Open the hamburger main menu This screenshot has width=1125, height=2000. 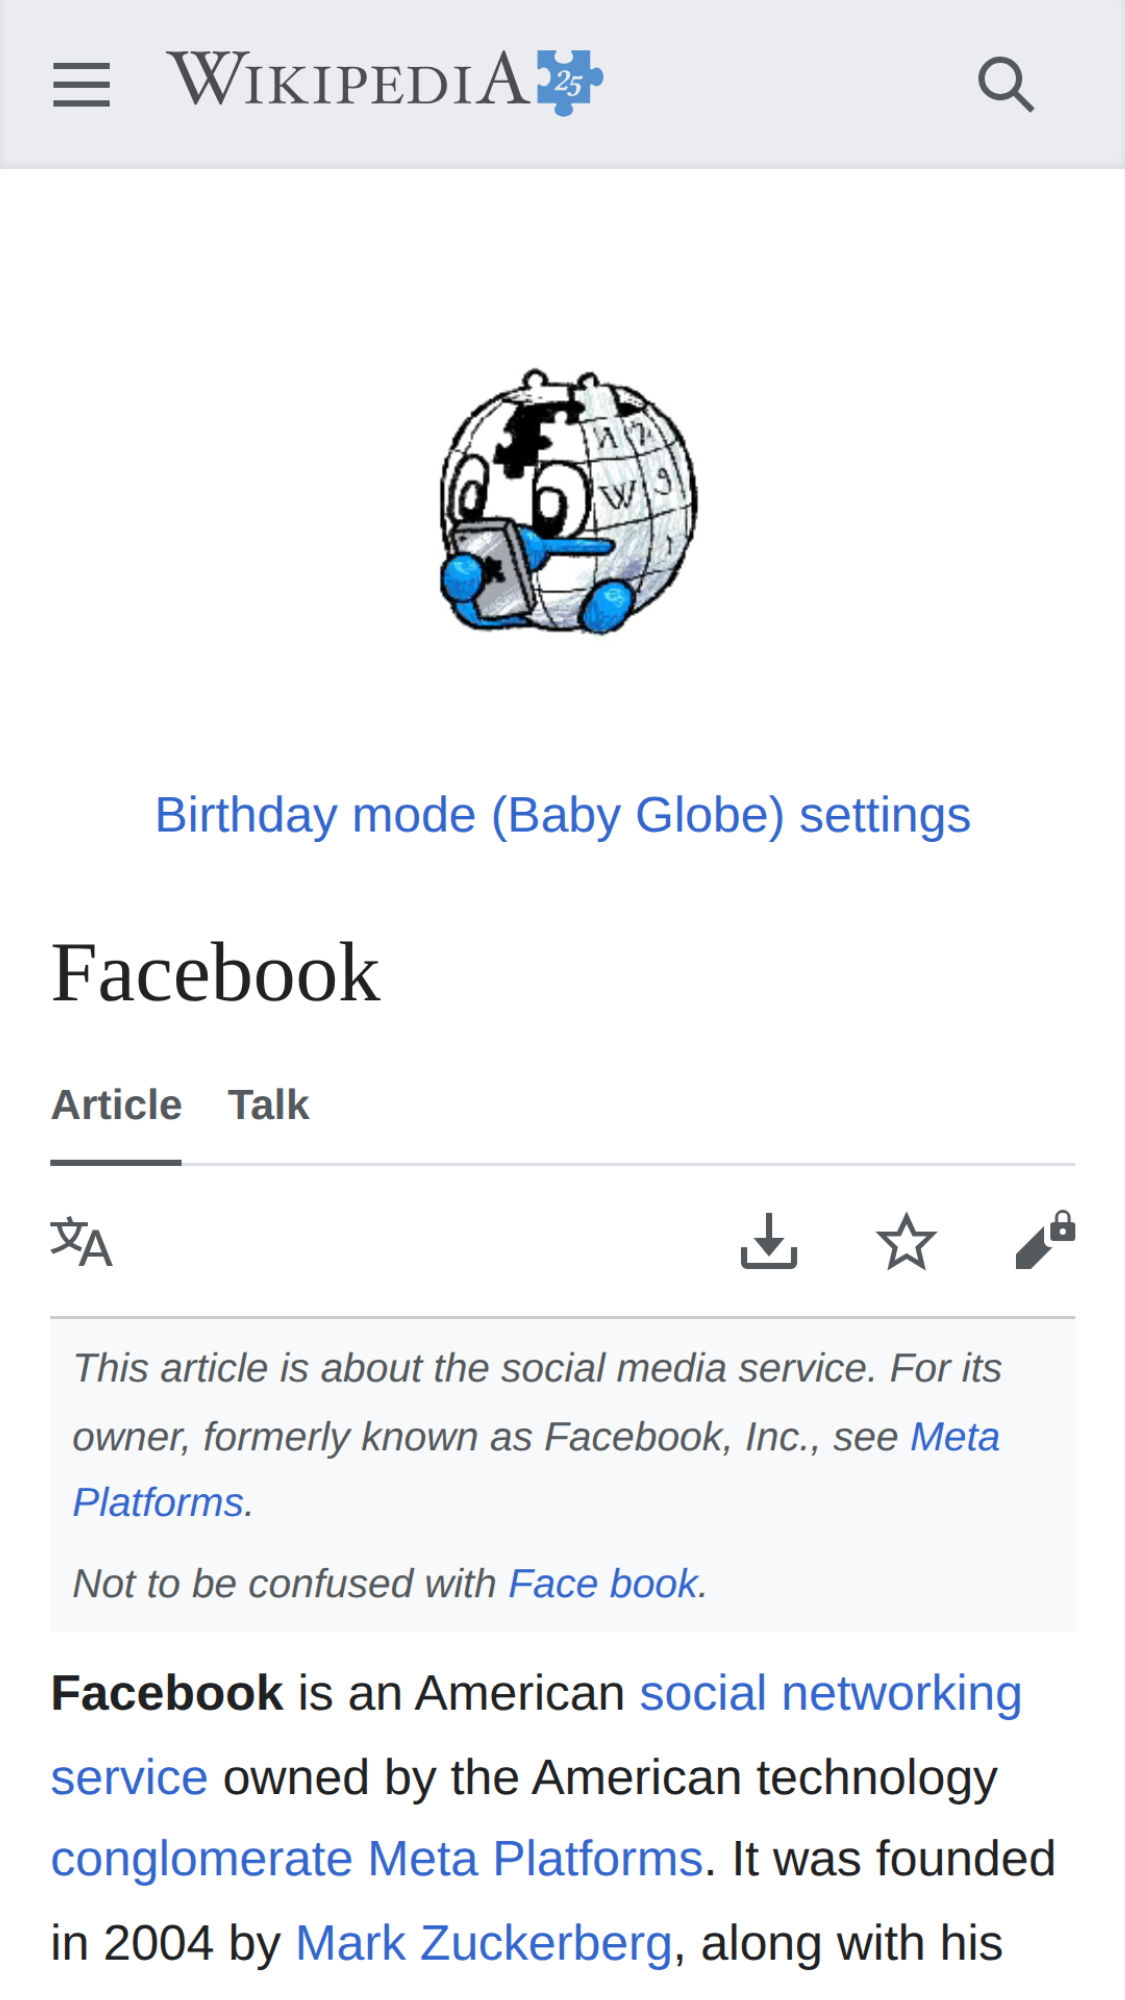click(x=81, y=84)
